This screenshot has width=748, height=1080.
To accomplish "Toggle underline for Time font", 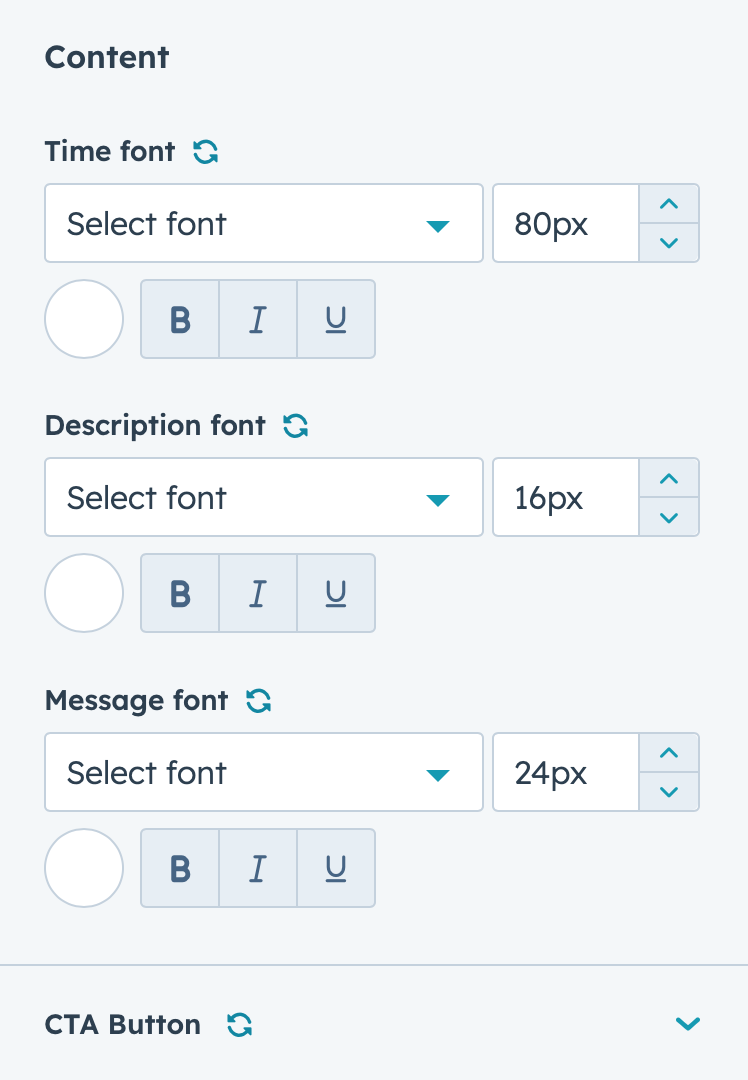I will pyautogui.click(x=336, y=319).
